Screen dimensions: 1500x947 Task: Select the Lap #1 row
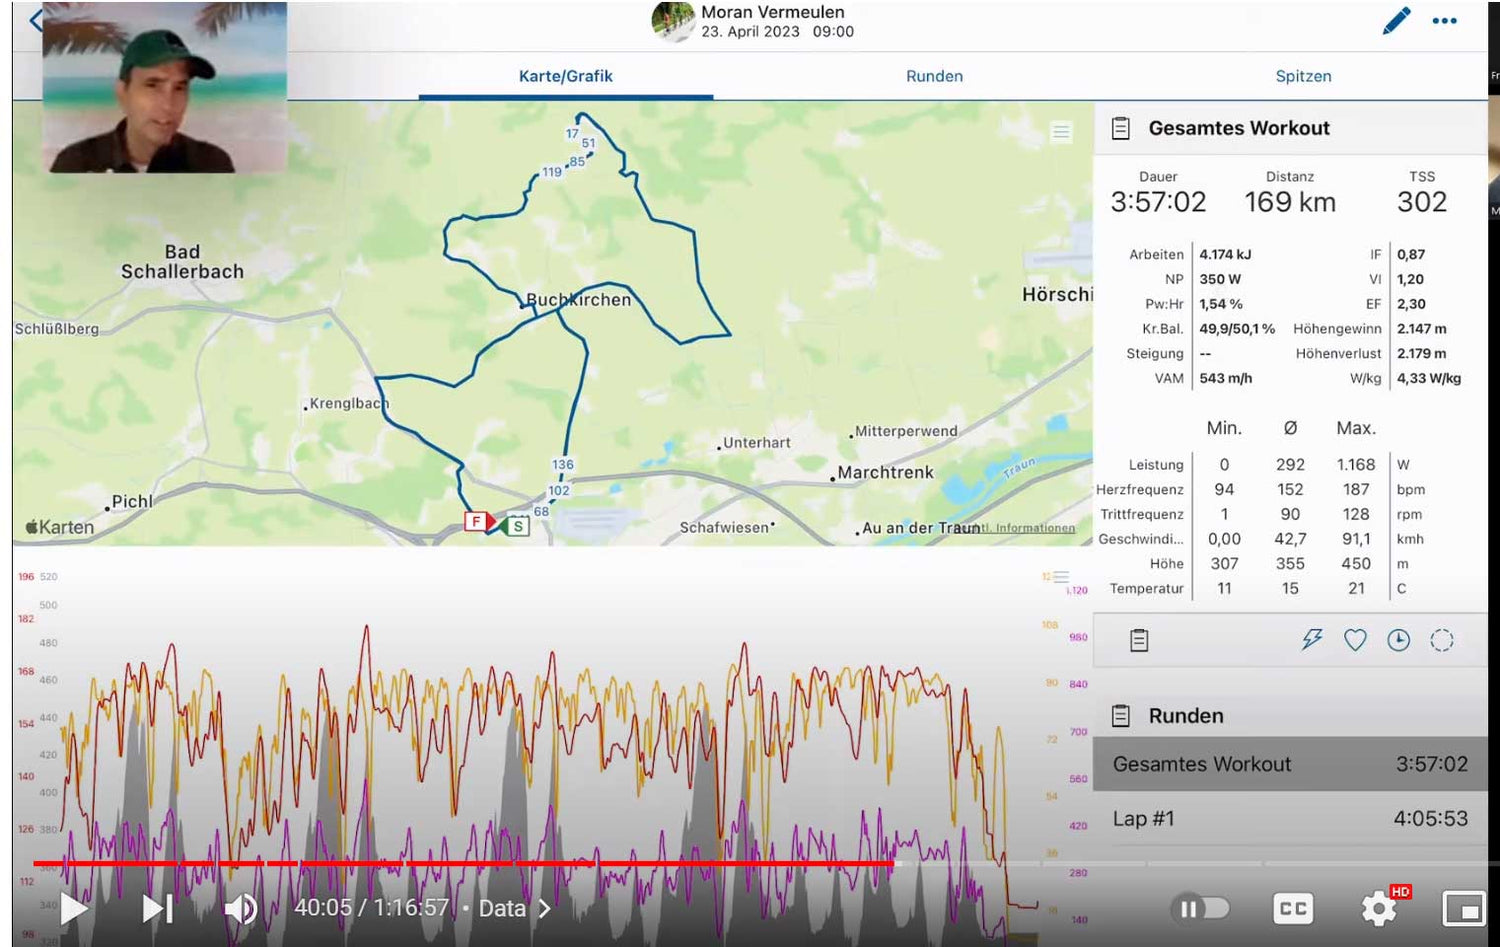tap(1290, 818)
